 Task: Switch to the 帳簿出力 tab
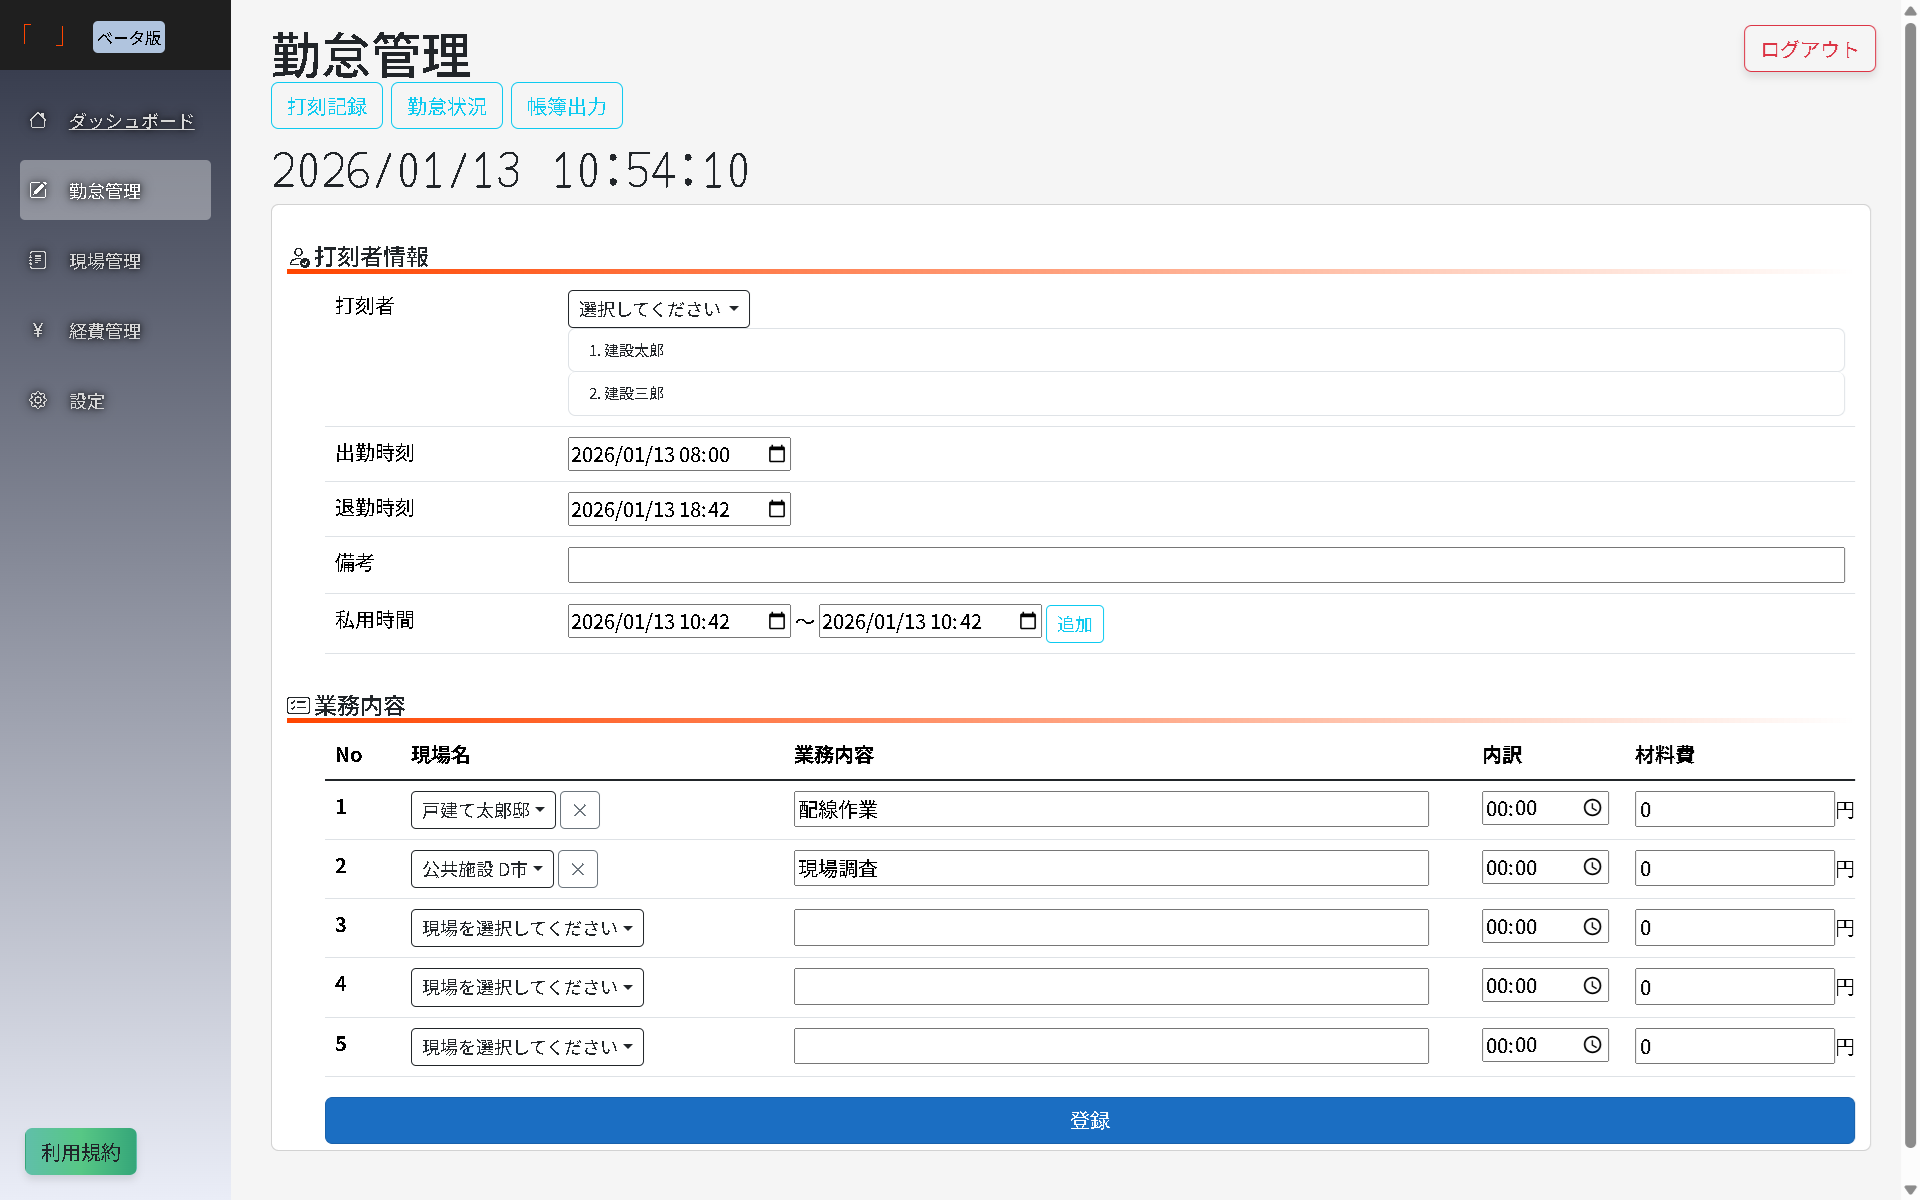tap(566, 105)
